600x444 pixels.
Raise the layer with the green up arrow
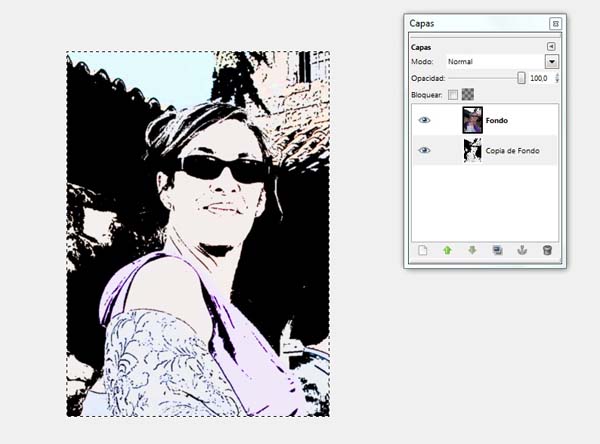coord(447,251)
